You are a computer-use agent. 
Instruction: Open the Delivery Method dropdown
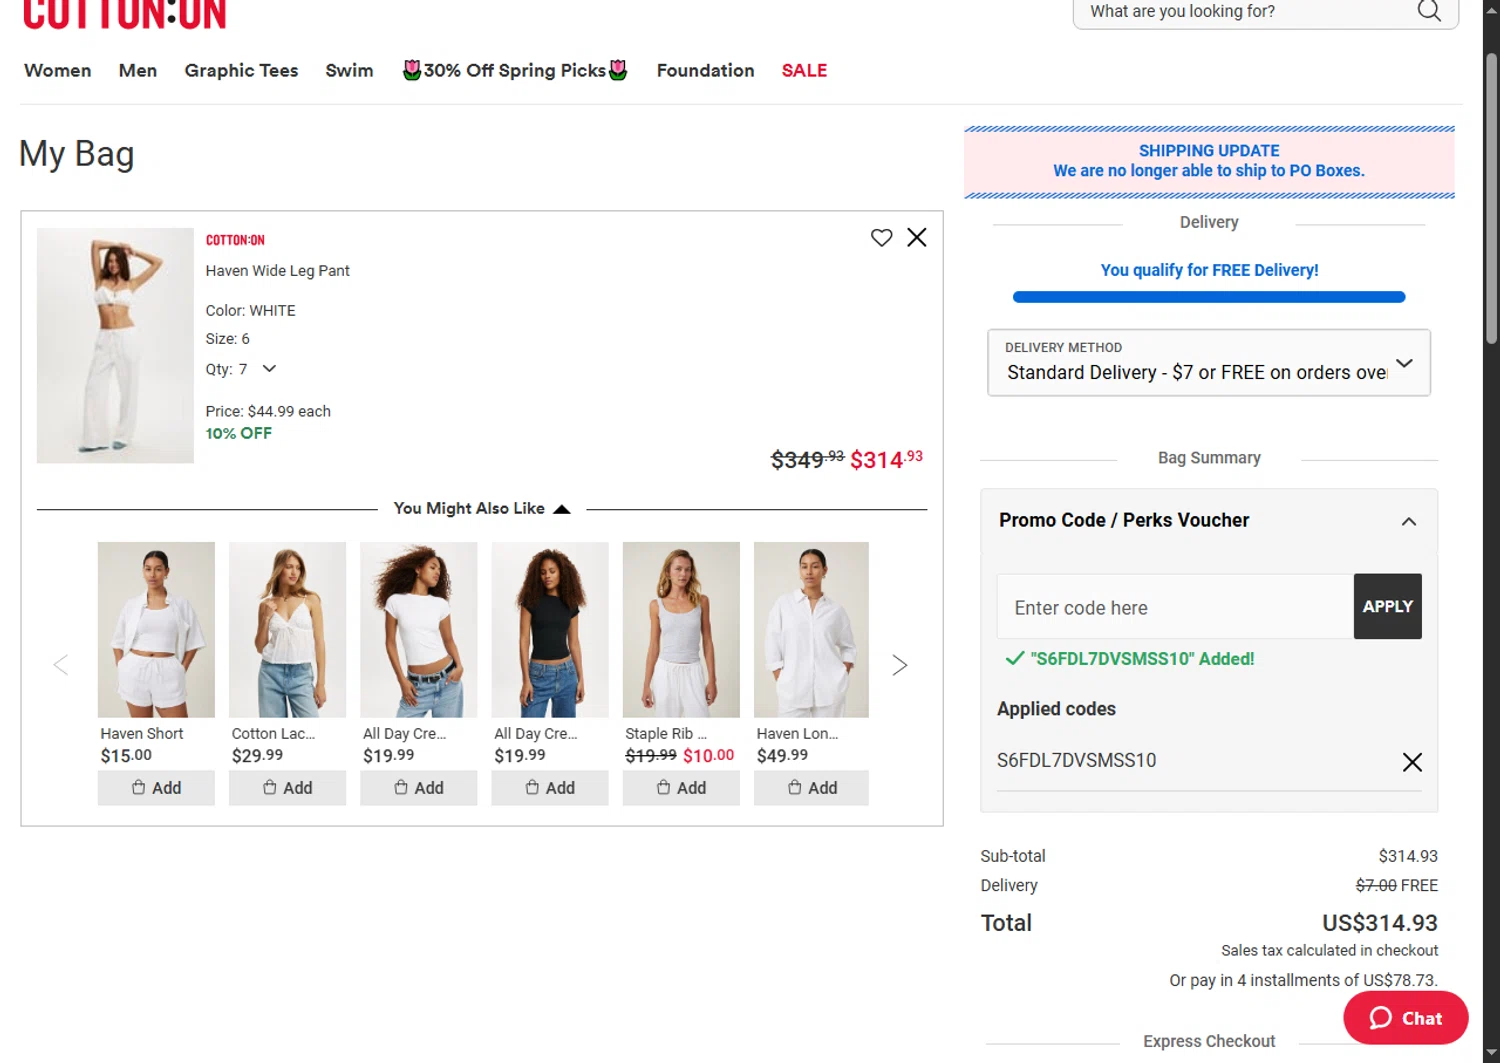(x=1209, y=362)
